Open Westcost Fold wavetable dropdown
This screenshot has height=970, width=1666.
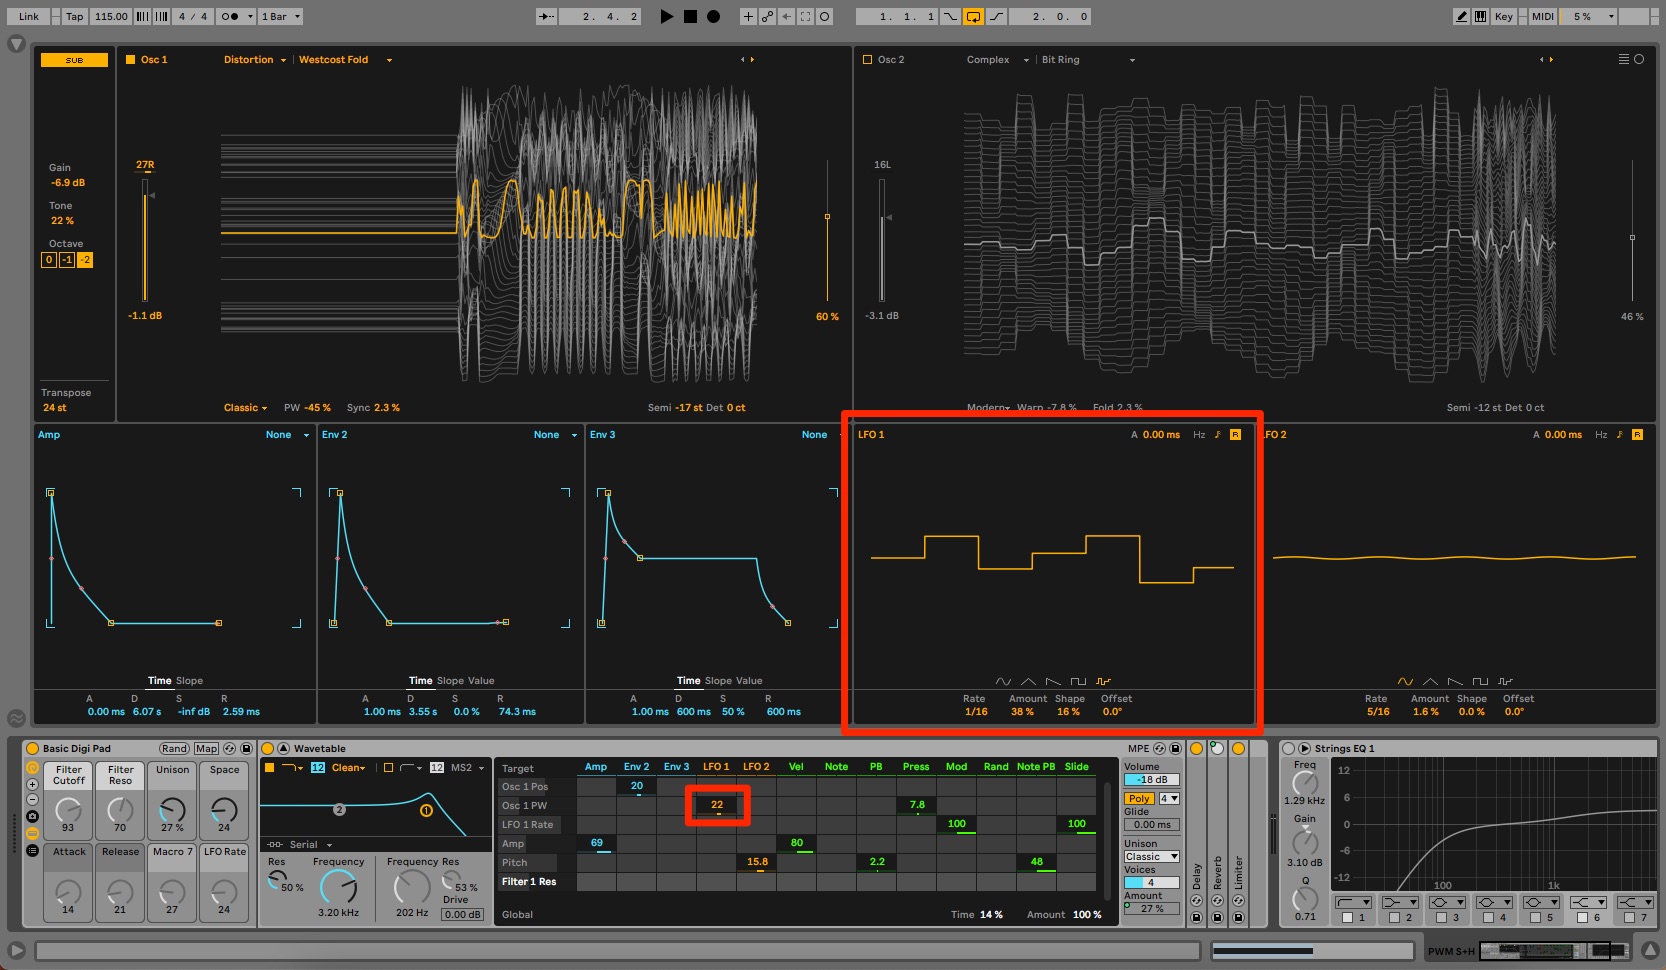[345, 60]
